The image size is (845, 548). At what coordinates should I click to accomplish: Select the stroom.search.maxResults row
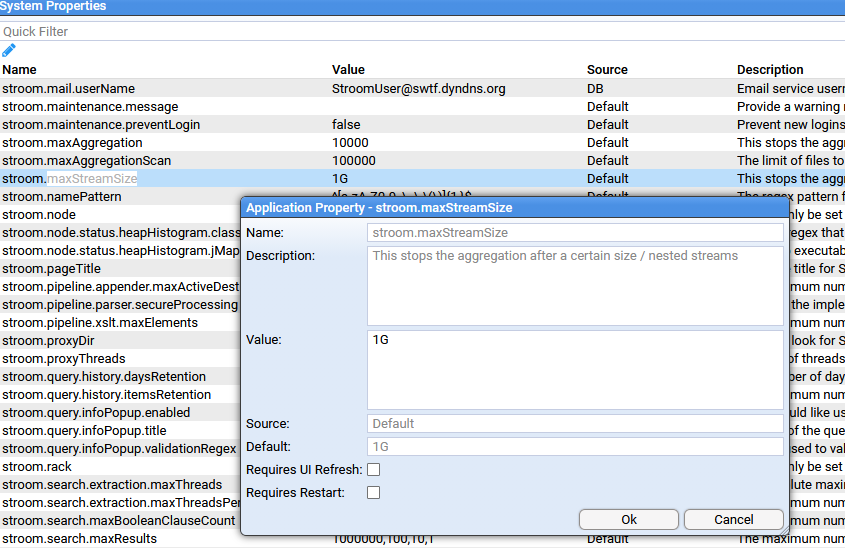(x=79, y=539)
